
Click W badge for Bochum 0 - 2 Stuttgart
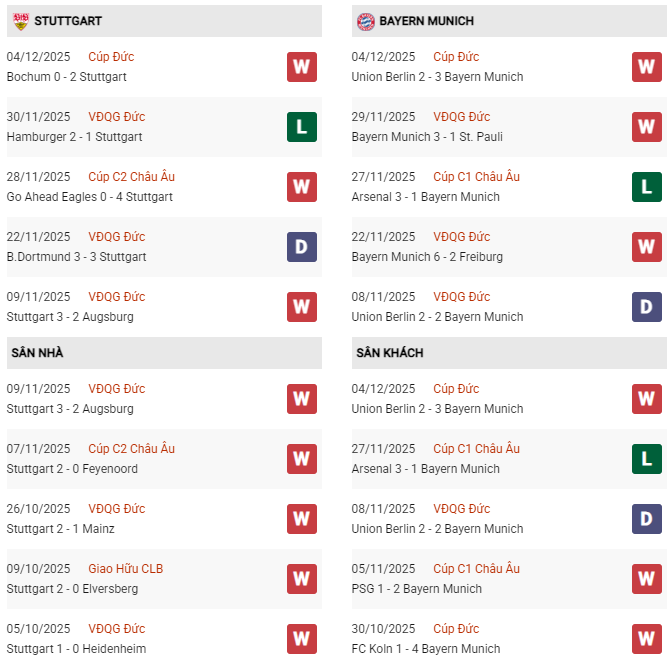301,67
